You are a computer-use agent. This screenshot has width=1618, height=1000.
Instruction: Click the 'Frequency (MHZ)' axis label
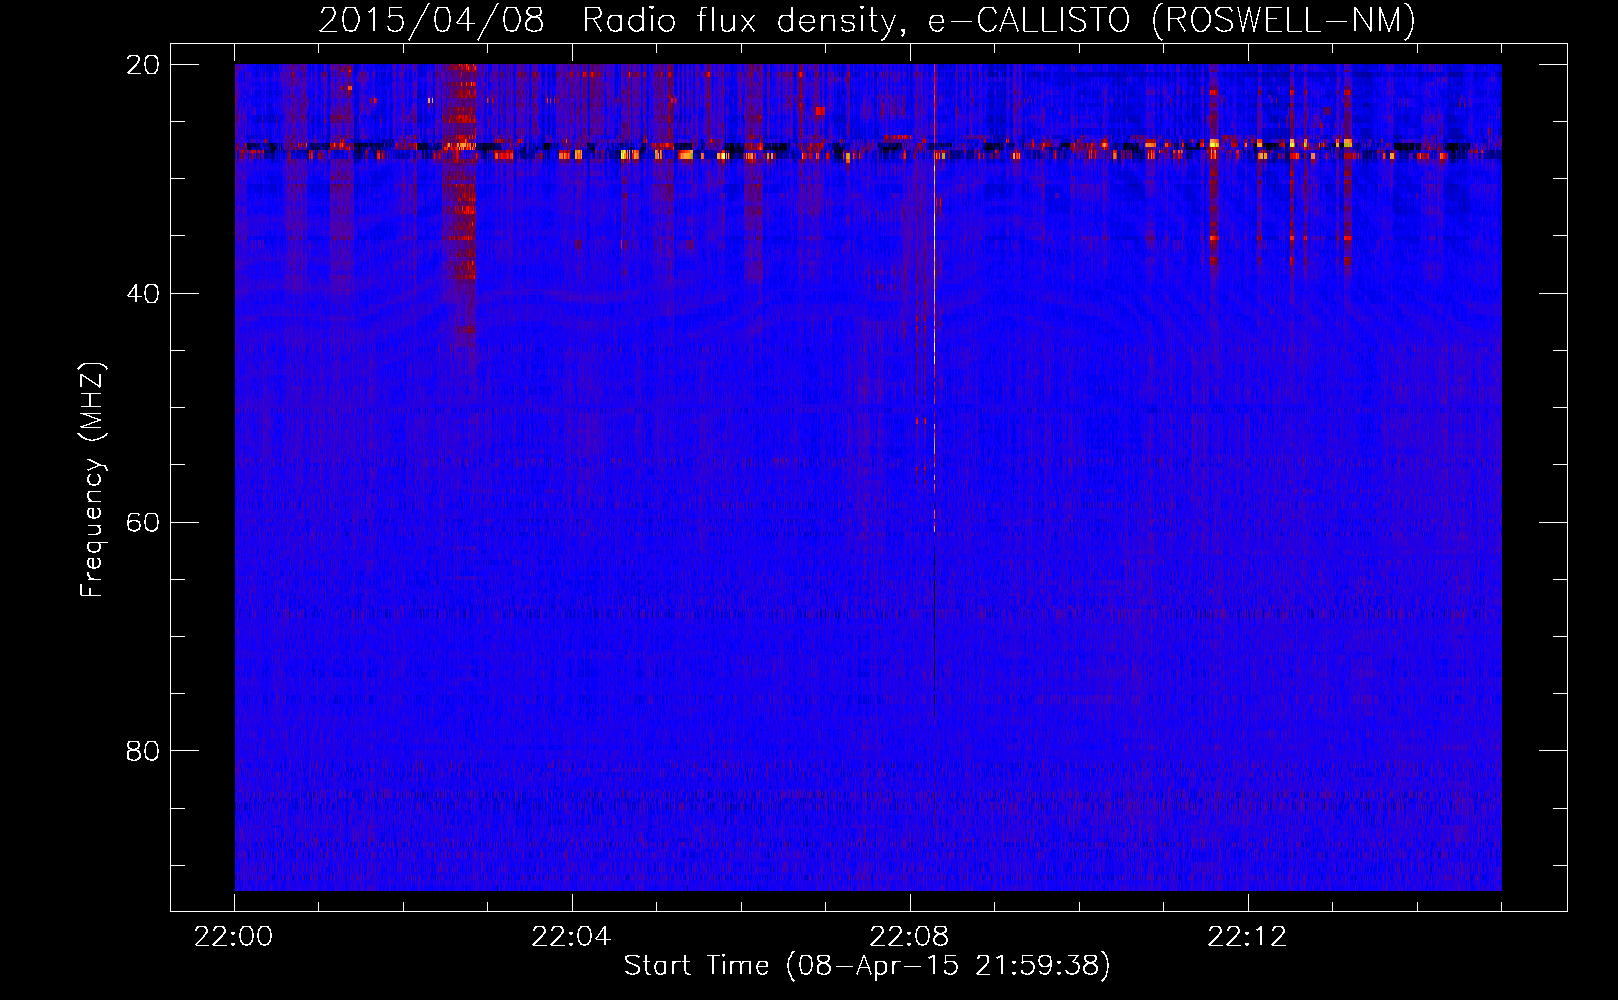pos(91,479)
